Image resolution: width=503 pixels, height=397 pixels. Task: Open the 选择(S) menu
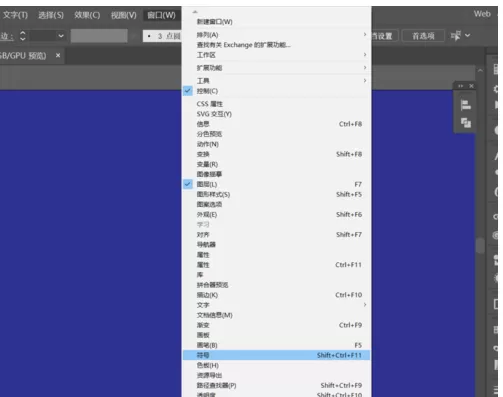pyautogui.click(x=51, y=15)
